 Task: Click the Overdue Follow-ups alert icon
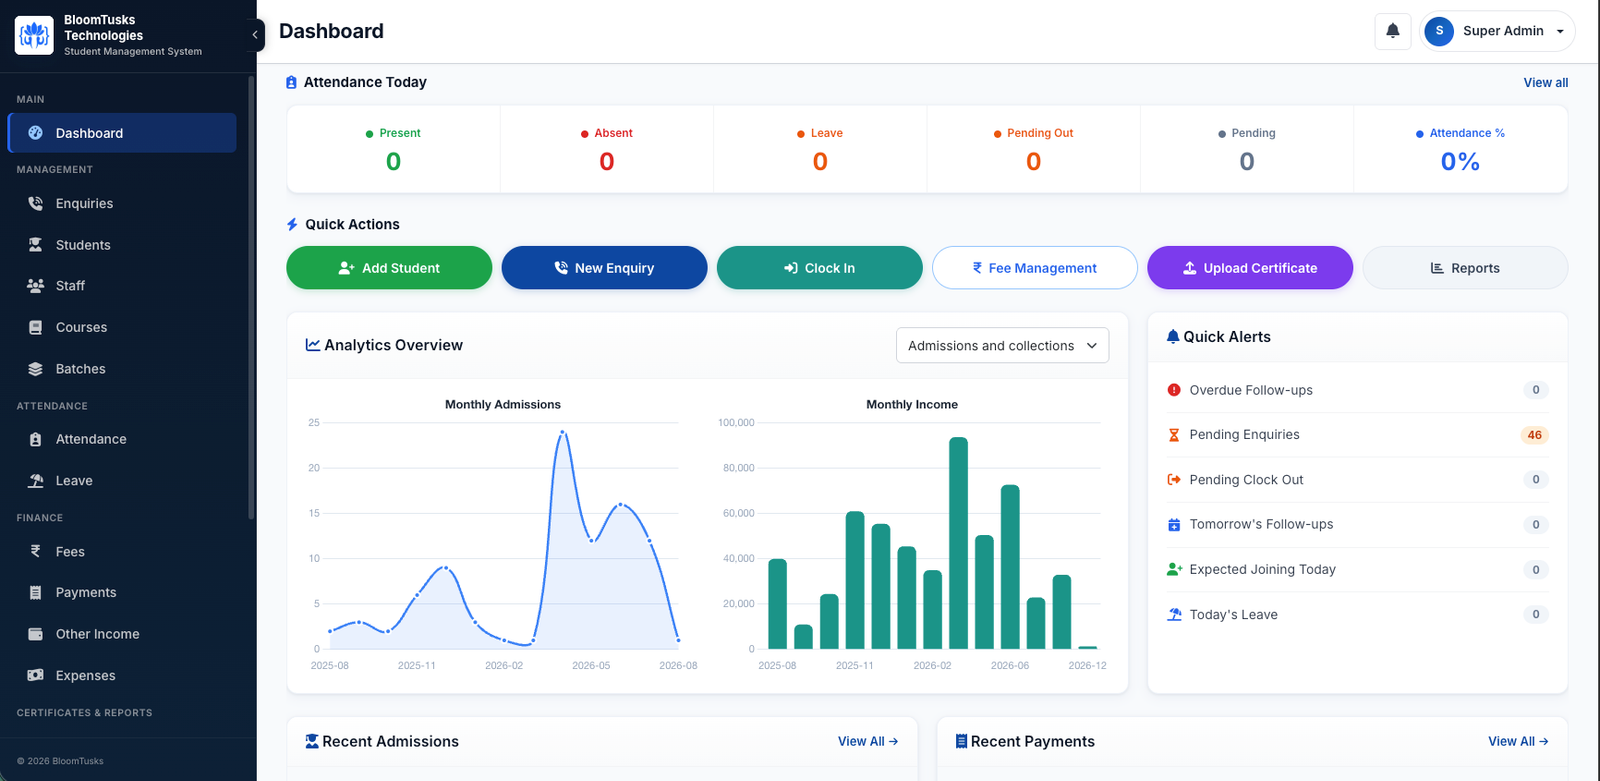click(x=1174, y=390)
